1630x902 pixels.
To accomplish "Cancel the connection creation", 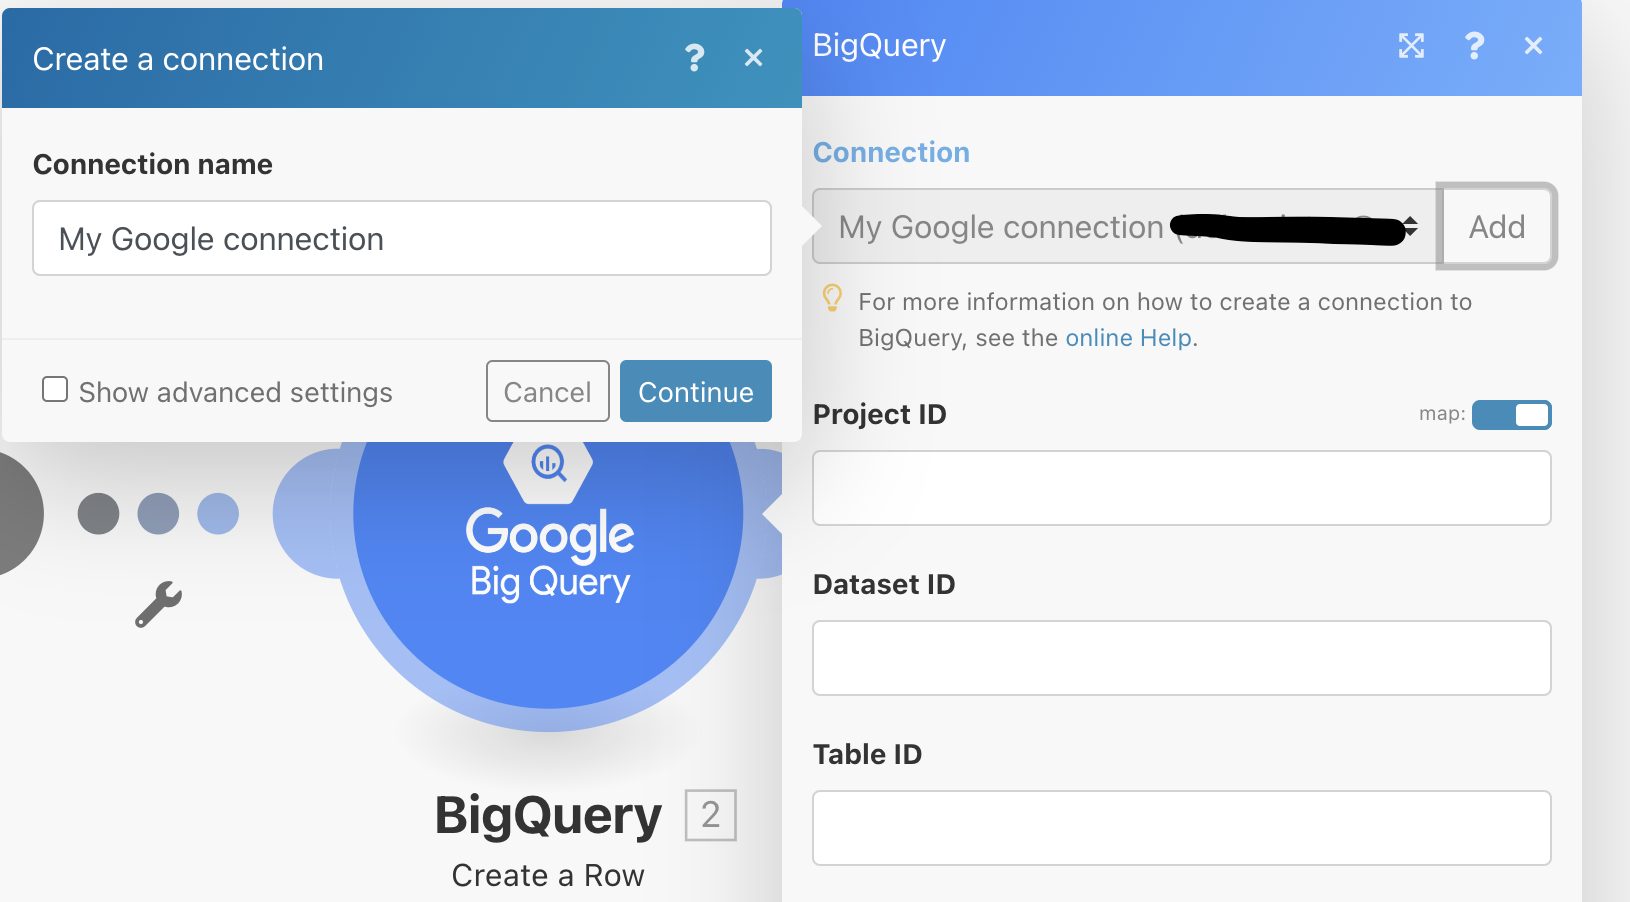I will 548,391.
